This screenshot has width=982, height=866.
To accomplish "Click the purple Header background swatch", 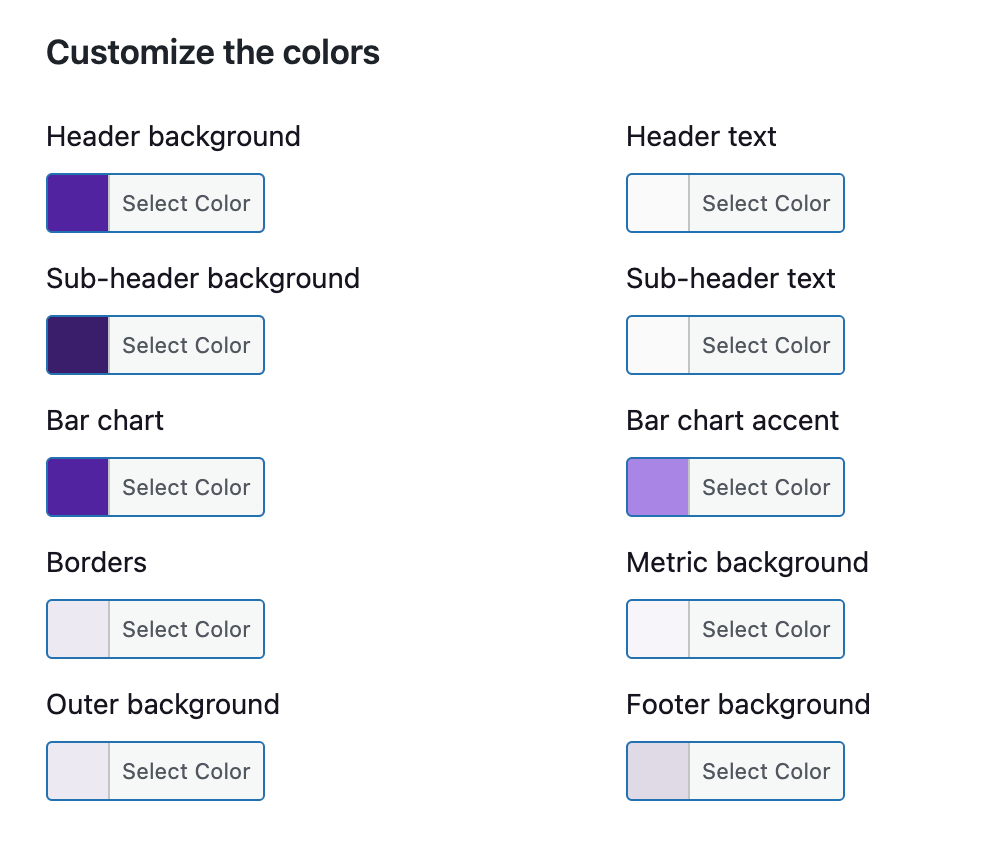I will (x=77, y=203).
